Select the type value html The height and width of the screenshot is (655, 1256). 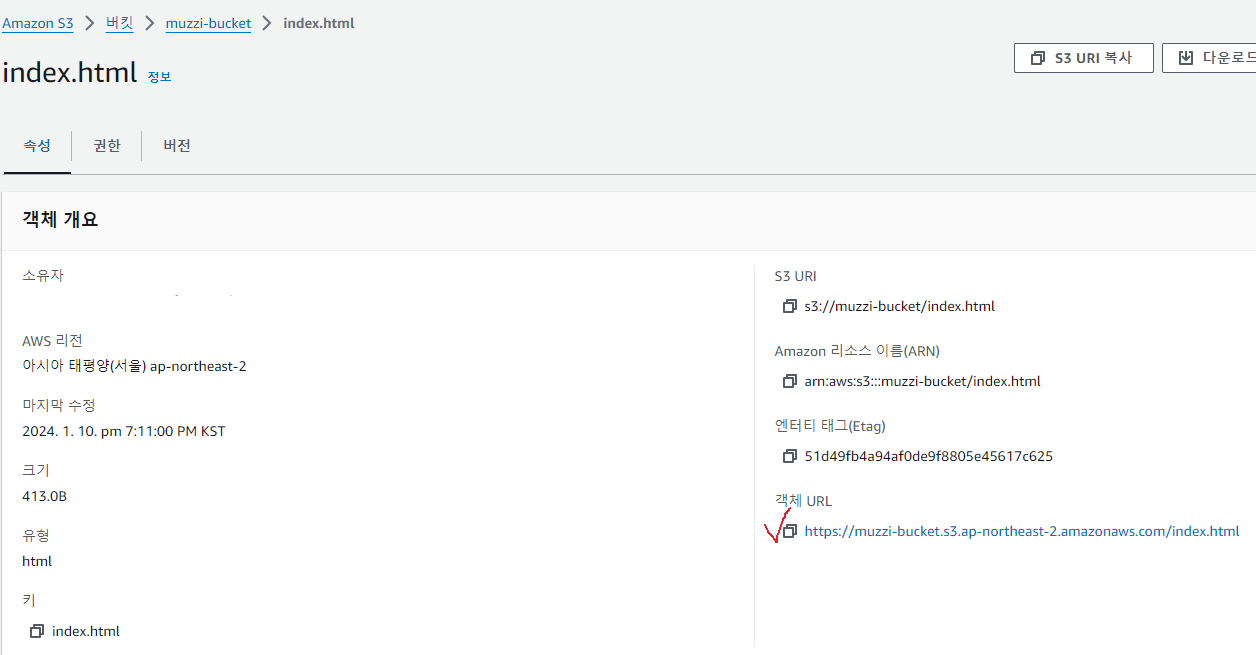point(37,561)
